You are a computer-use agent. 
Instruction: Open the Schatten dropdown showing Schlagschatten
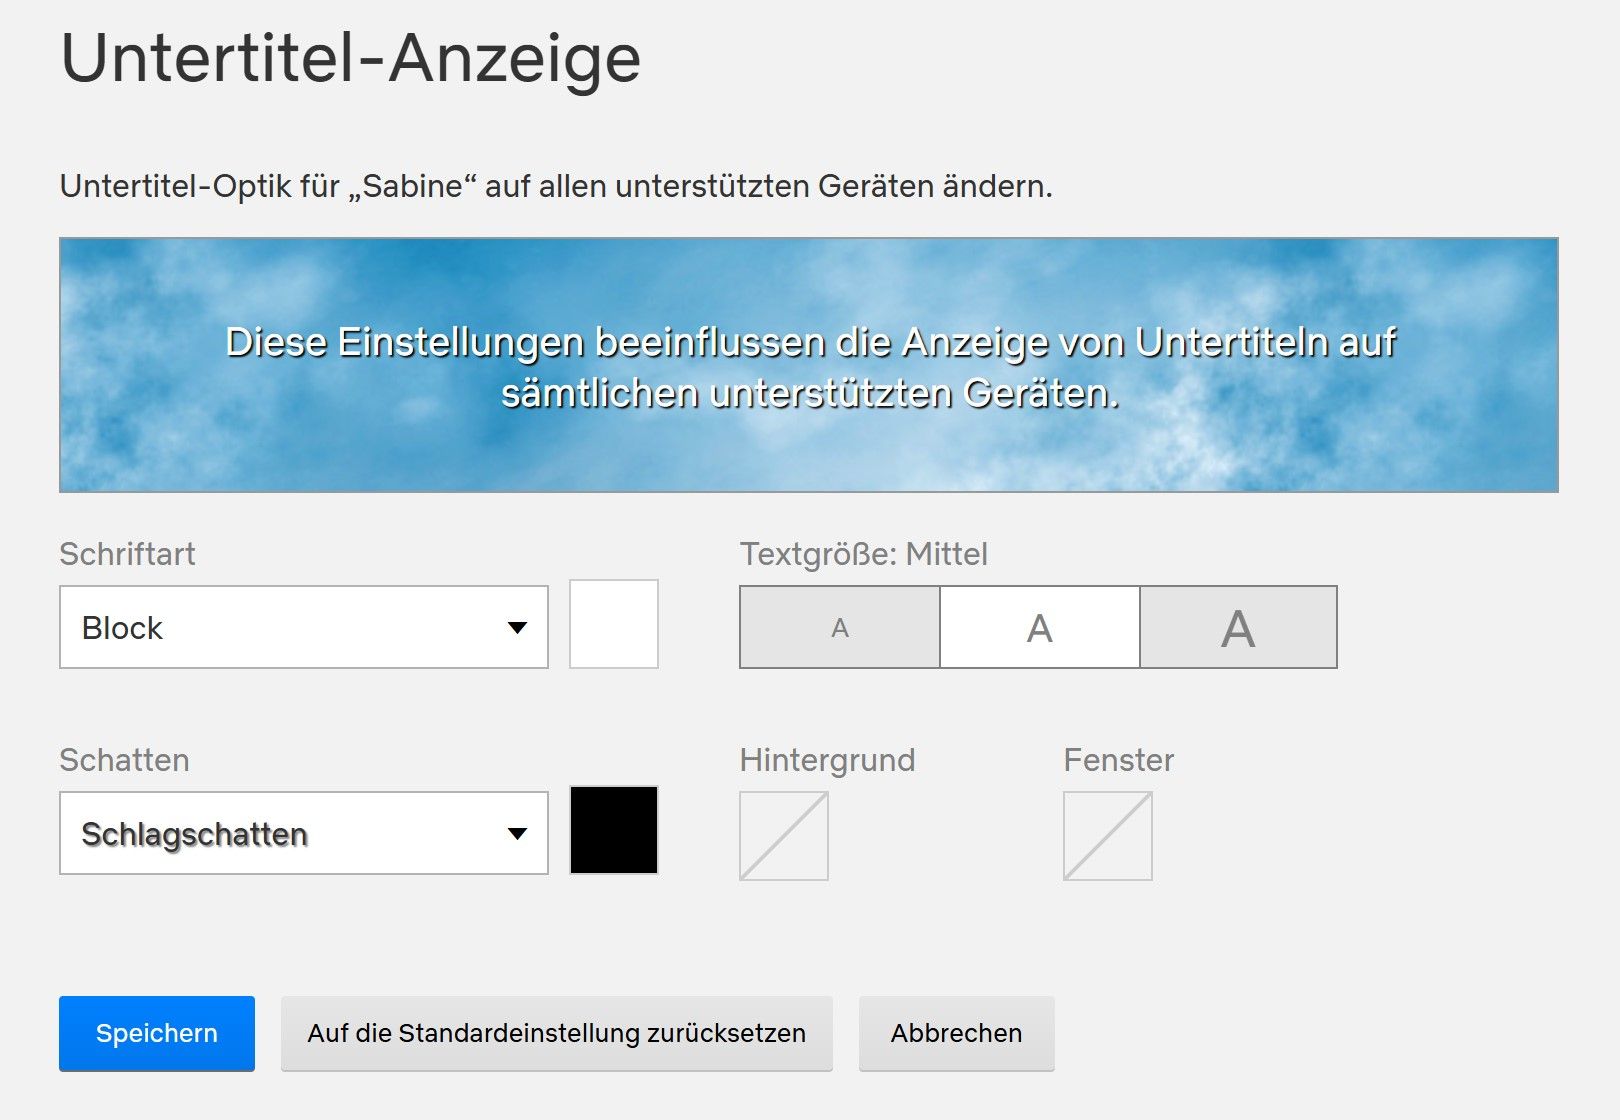pos(304,833)
